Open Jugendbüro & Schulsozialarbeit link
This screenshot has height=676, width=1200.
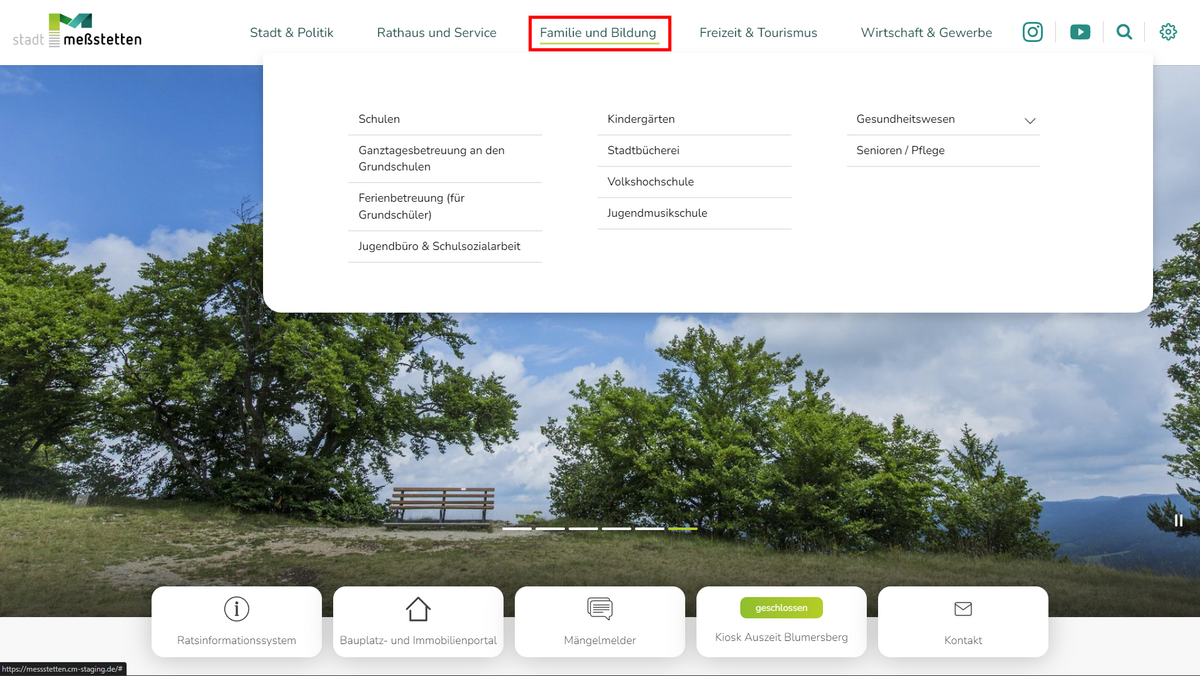[x=445, y=246]
